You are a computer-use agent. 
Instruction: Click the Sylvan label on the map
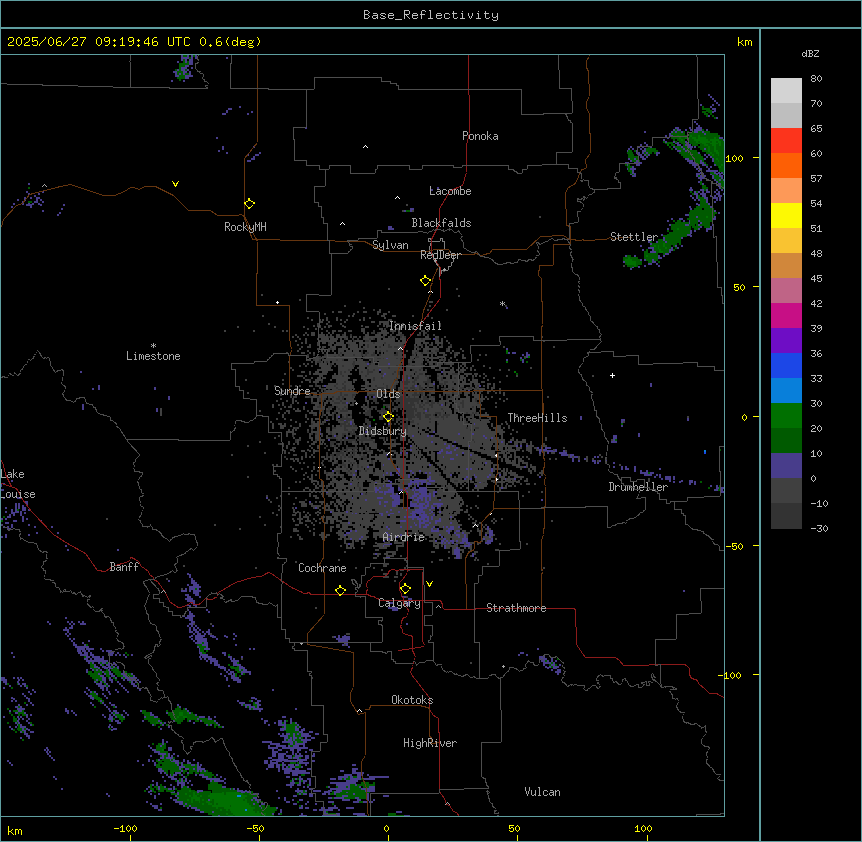pyautogui.click(x=390, y=245)
